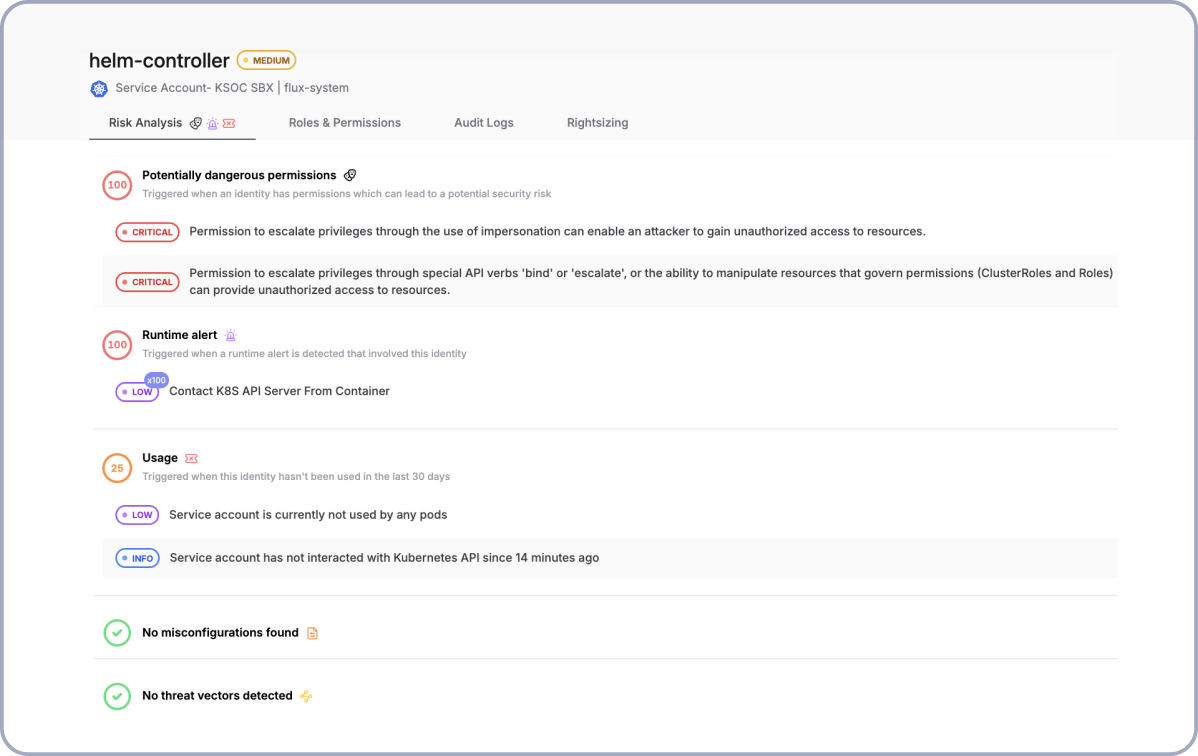Click the green checkmark for No threat vectors detected
The width and height of the screenshot is (1198, 756).
click(117, 696)
